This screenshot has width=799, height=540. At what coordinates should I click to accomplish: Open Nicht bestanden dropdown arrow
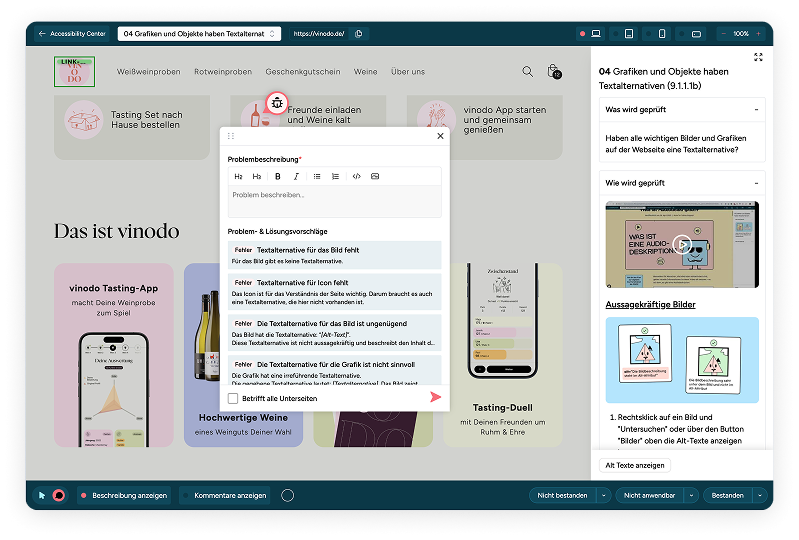click(604, 495)
